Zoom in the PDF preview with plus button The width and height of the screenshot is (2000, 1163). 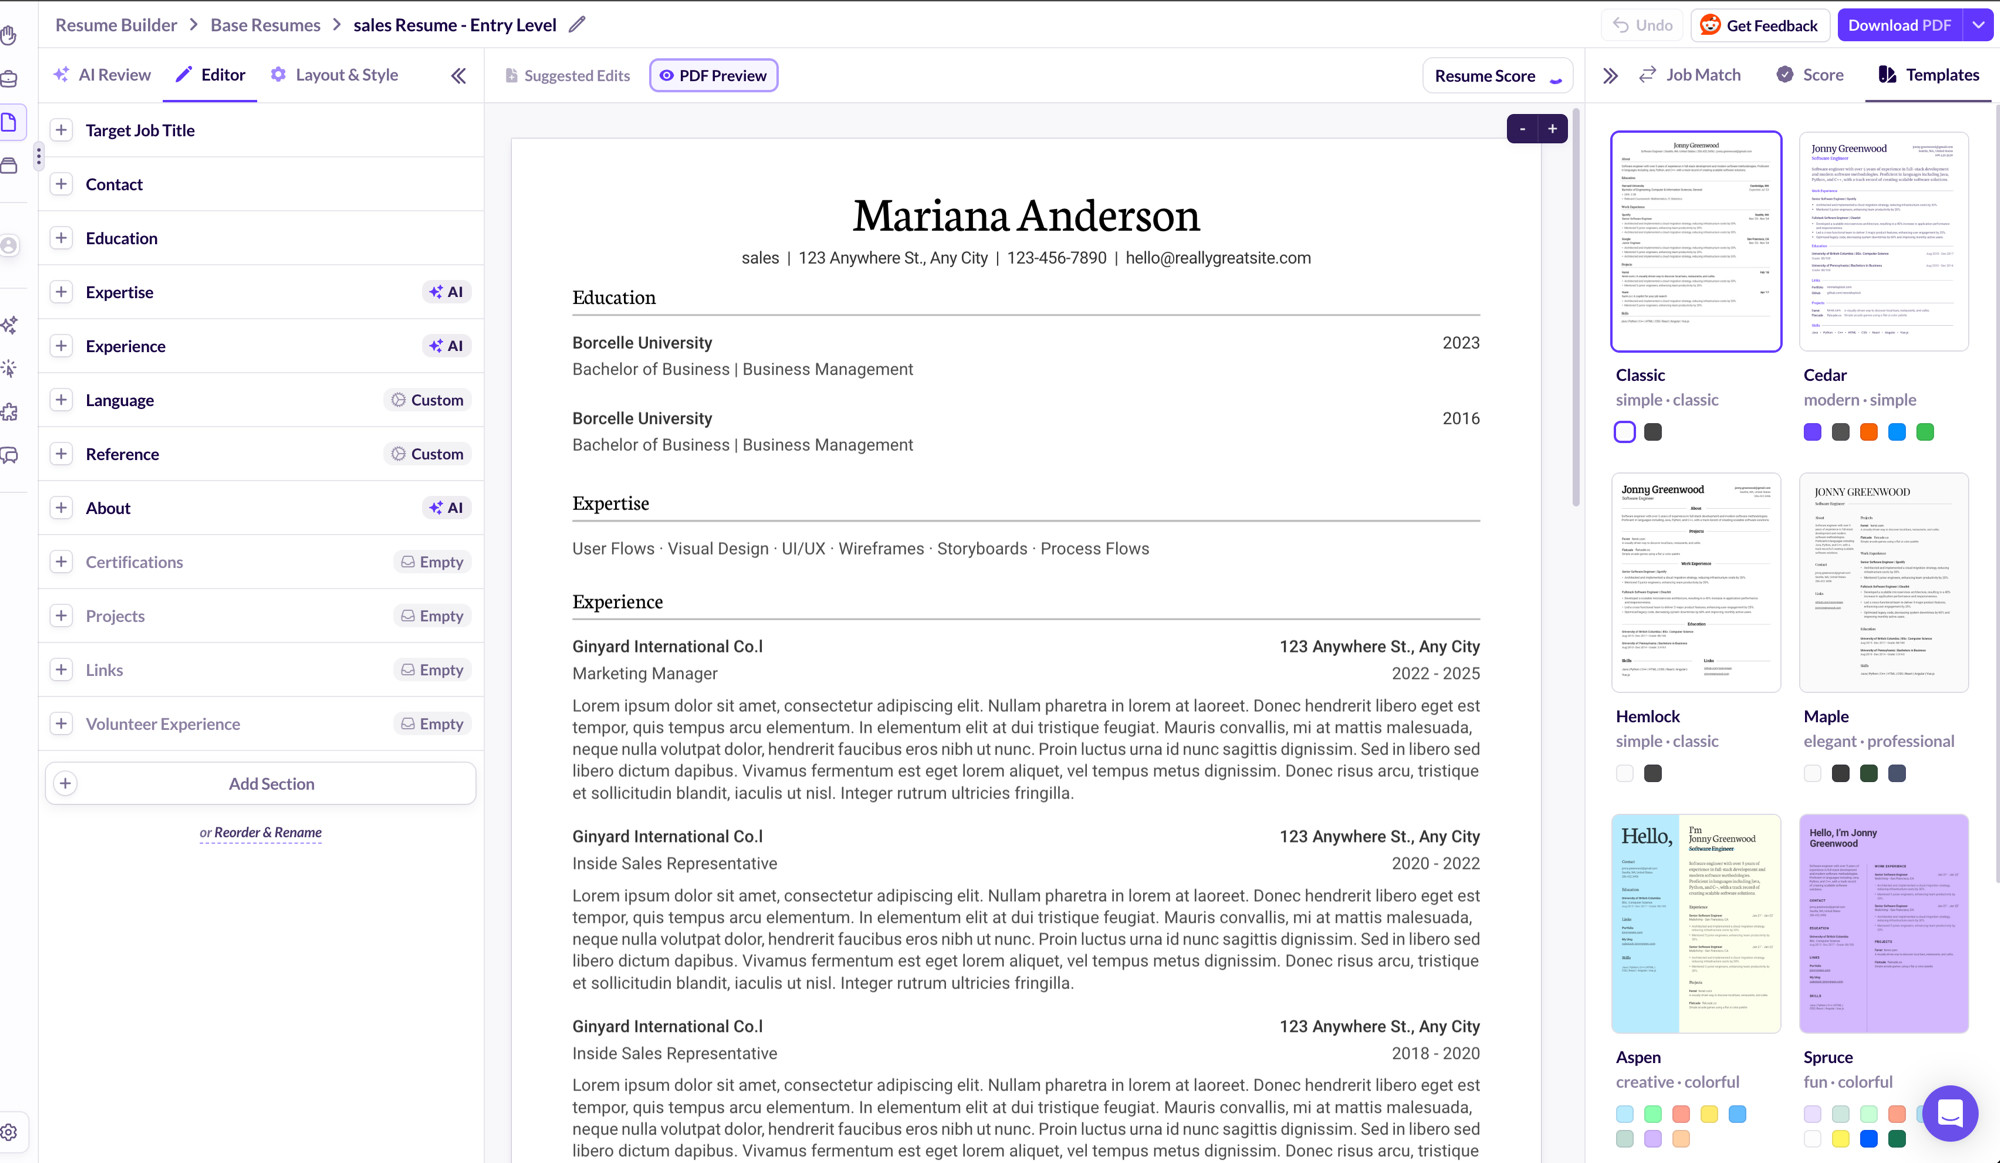(x=1552, y=129)
